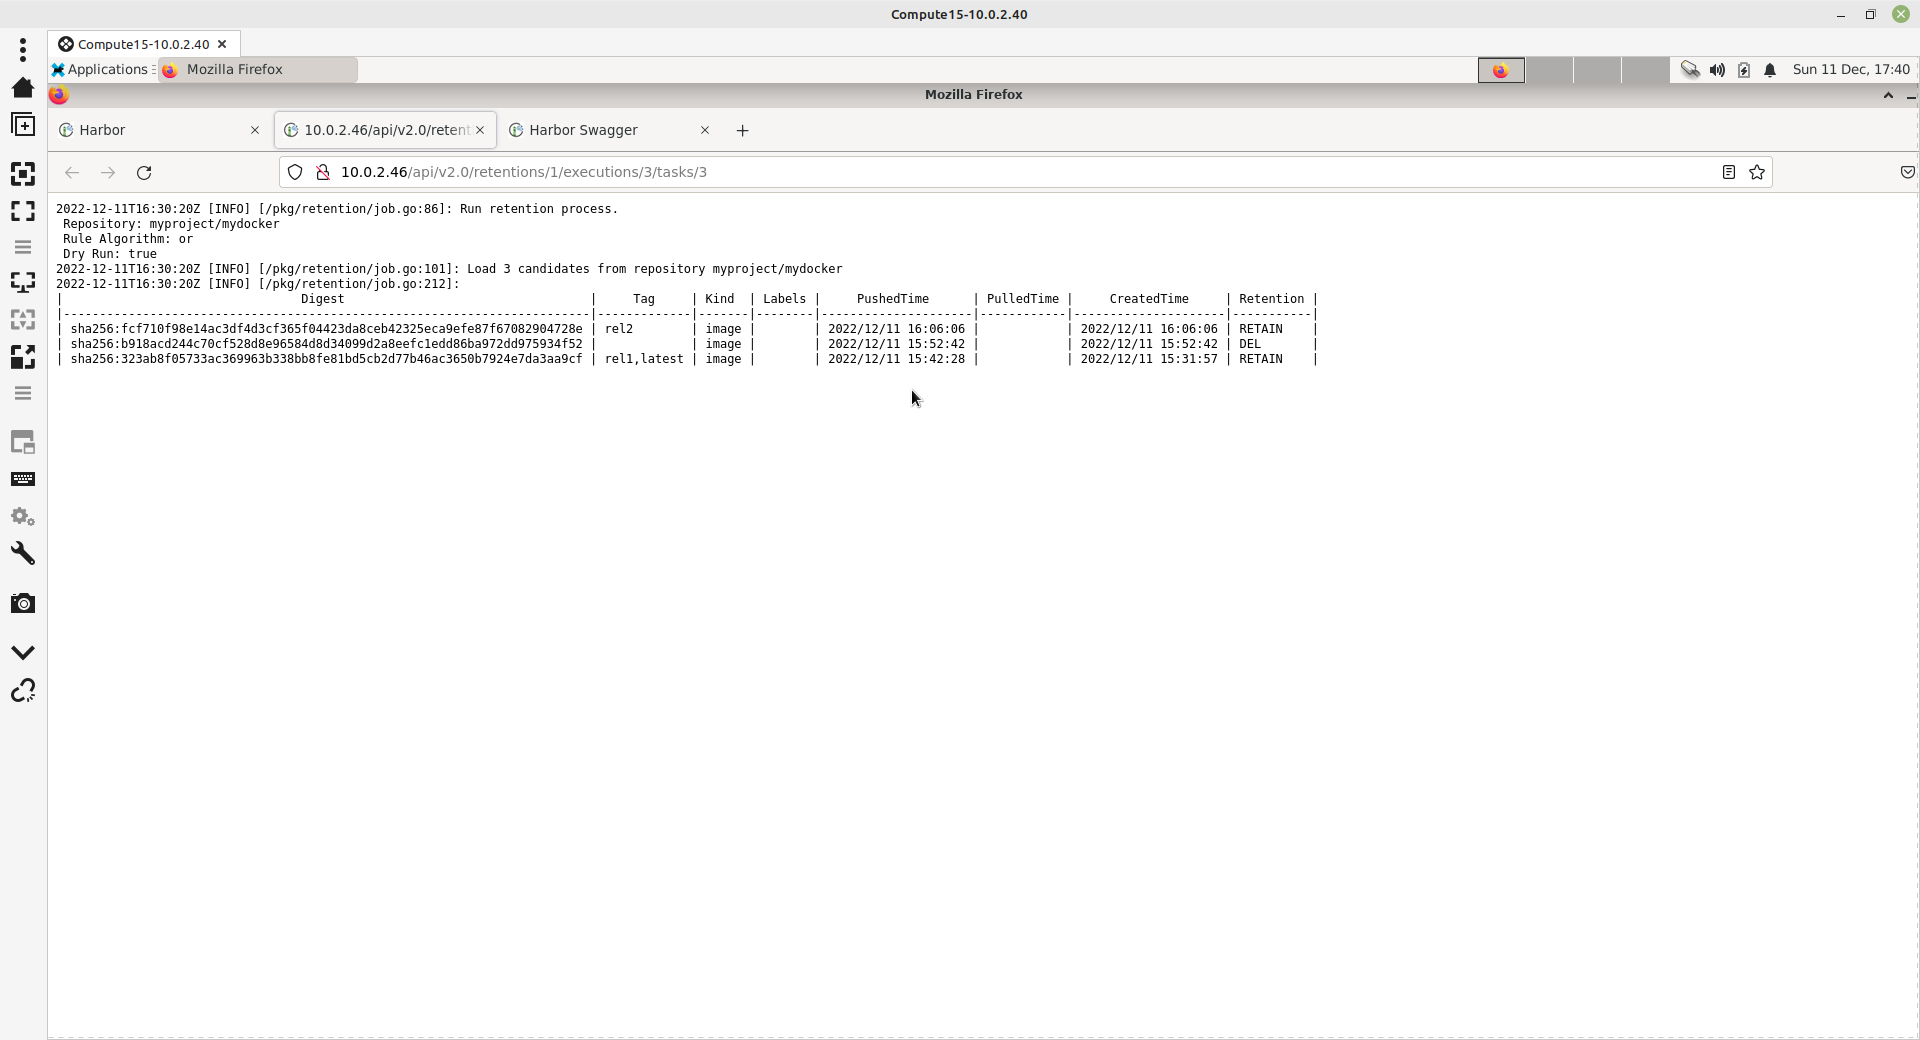1920x1040 pixels.
Task: Open the keyboard icon in sidebar
Action: (23, 479)
